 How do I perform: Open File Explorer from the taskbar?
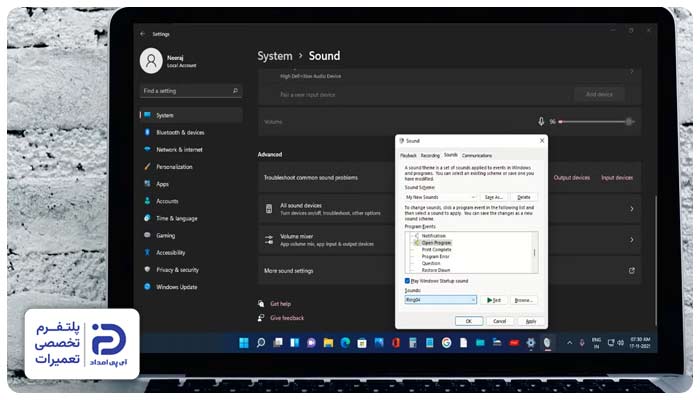point(328,343)
